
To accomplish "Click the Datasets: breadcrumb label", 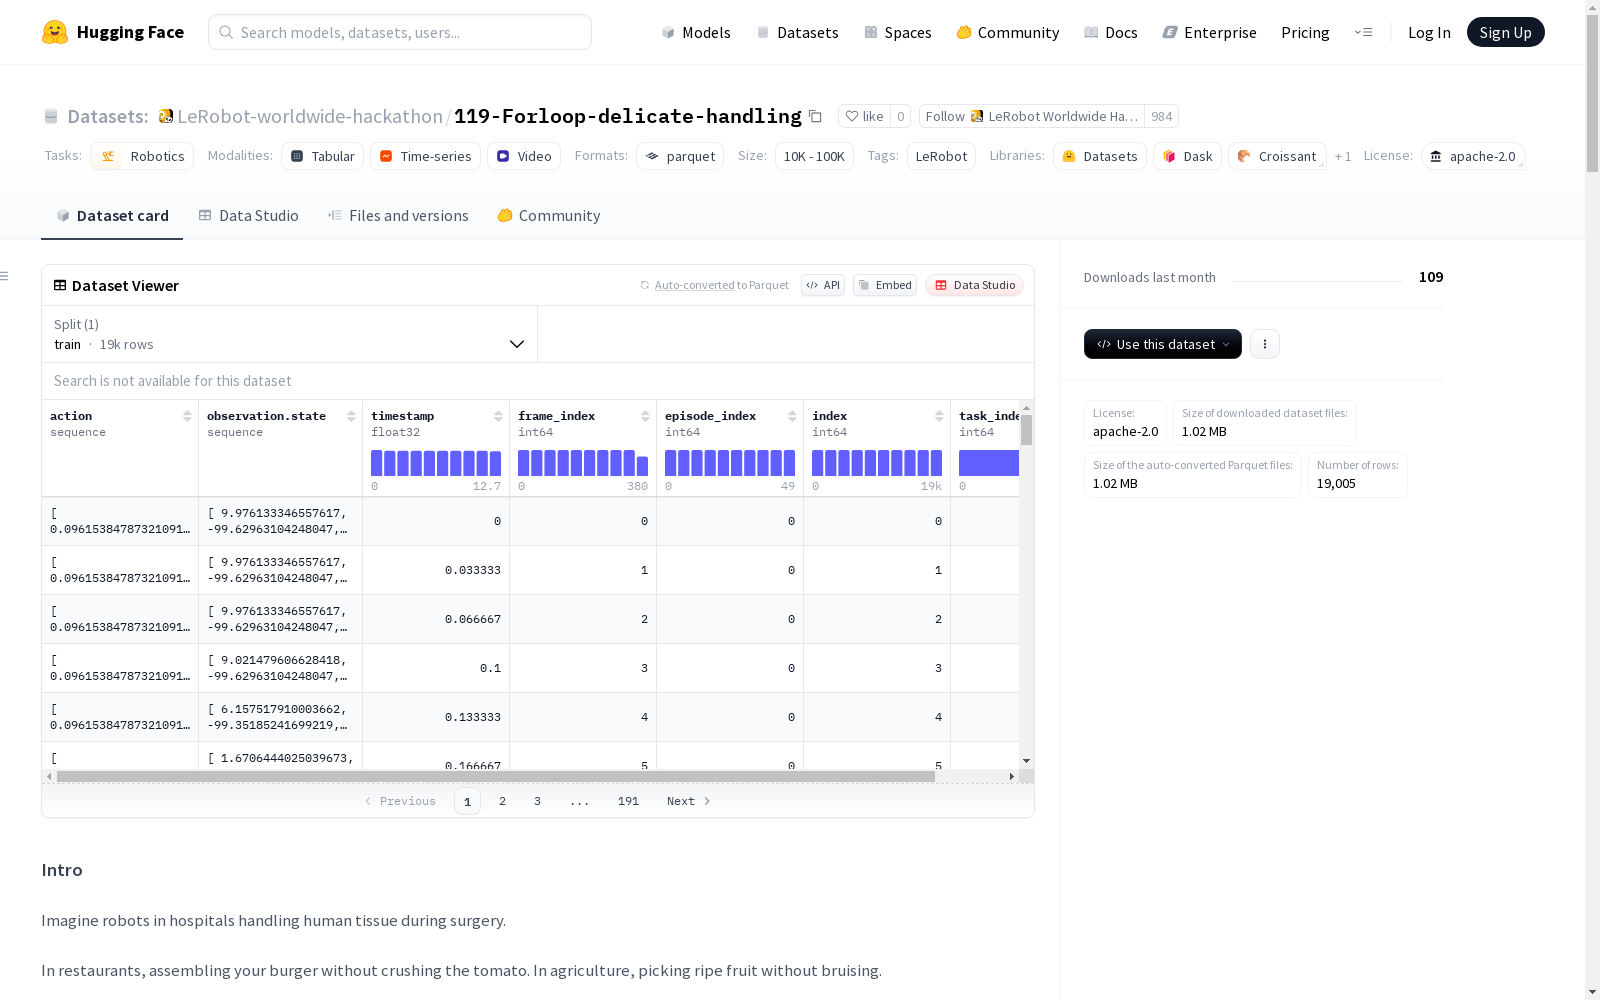I will (108, 116).
